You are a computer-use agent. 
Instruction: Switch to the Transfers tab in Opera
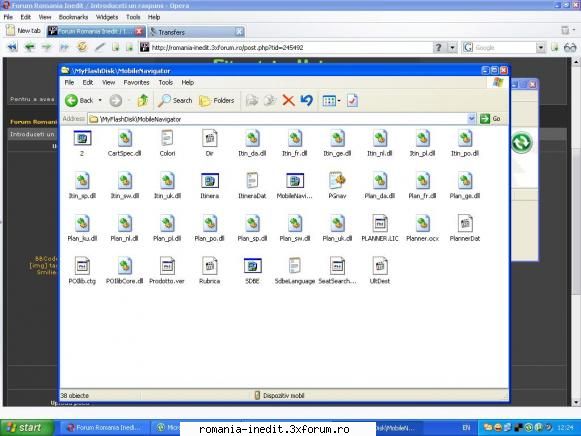[x=196, y=32]
